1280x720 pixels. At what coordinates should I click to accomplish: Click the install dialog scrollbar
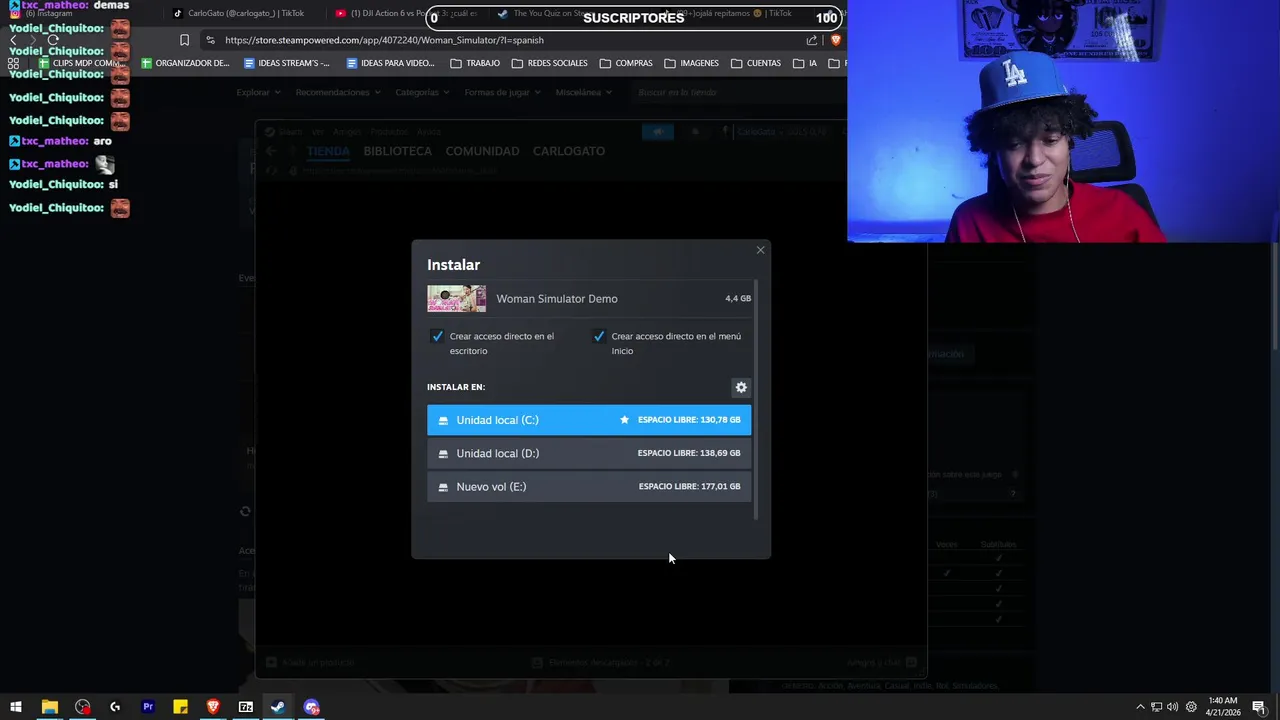click(x=757, y=400)
